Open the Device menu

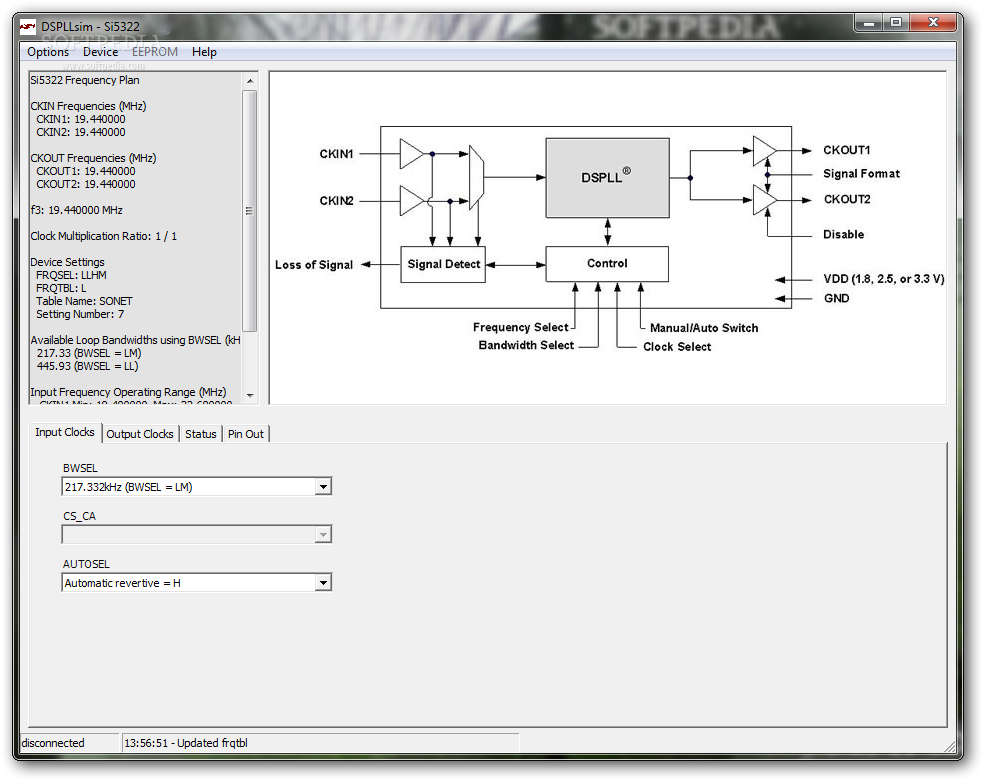[x=100, y=52]
